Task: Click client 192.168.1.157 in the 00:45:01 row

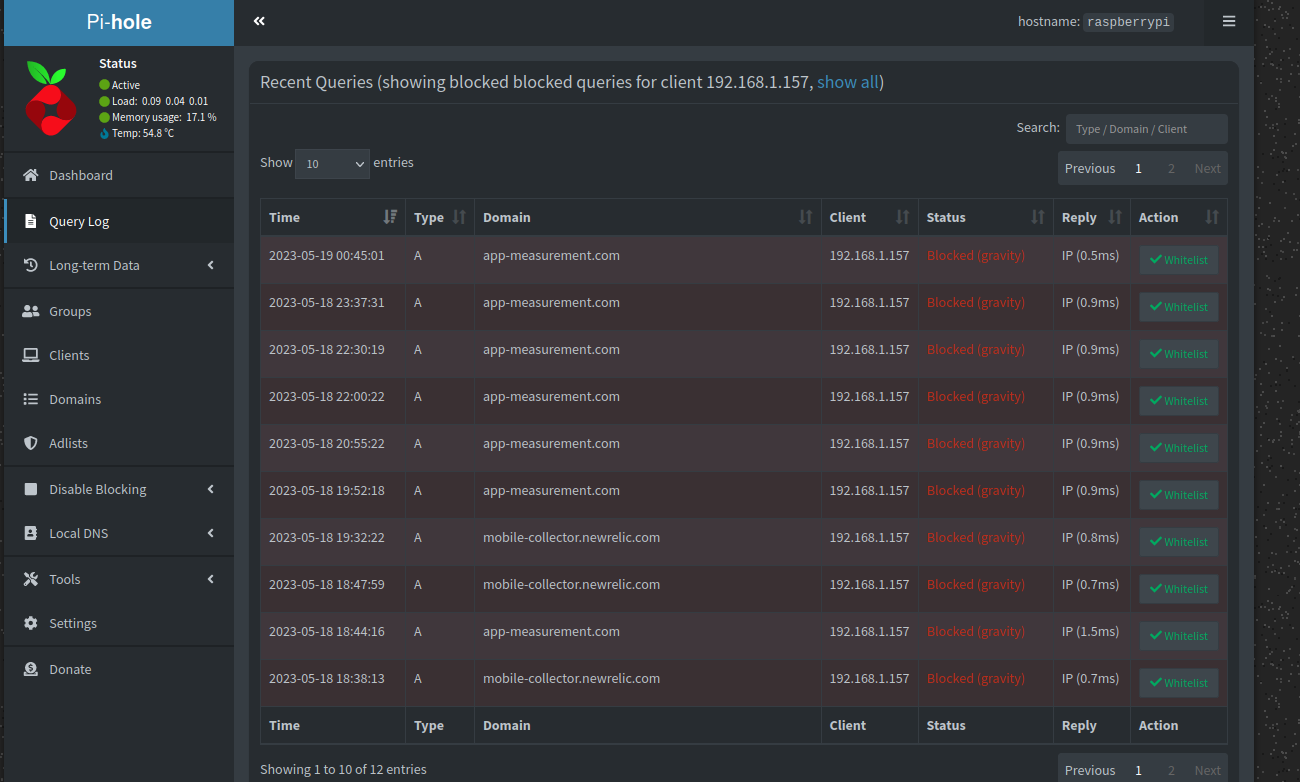Action: [x=869, y=255]
